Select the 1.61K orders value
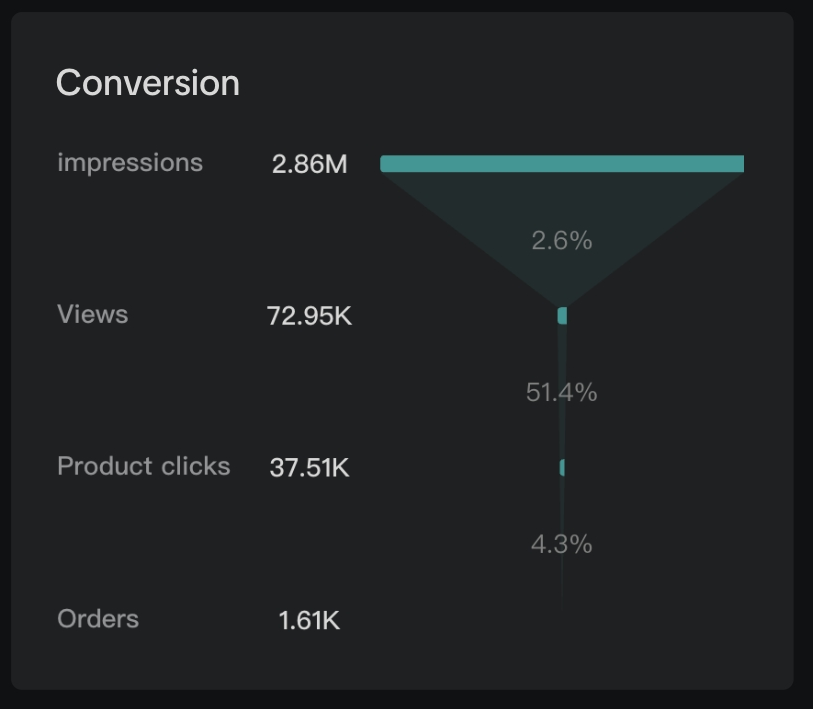The width and height of the screenshot is (813, 709). [x=309, y=620]
